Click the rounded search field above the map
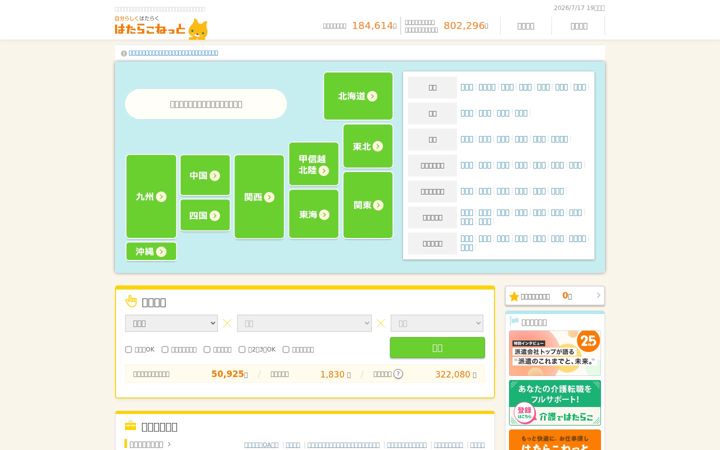The height and width of the screenshot is (450, 720). pyautogui.click(x=206, y=104)
